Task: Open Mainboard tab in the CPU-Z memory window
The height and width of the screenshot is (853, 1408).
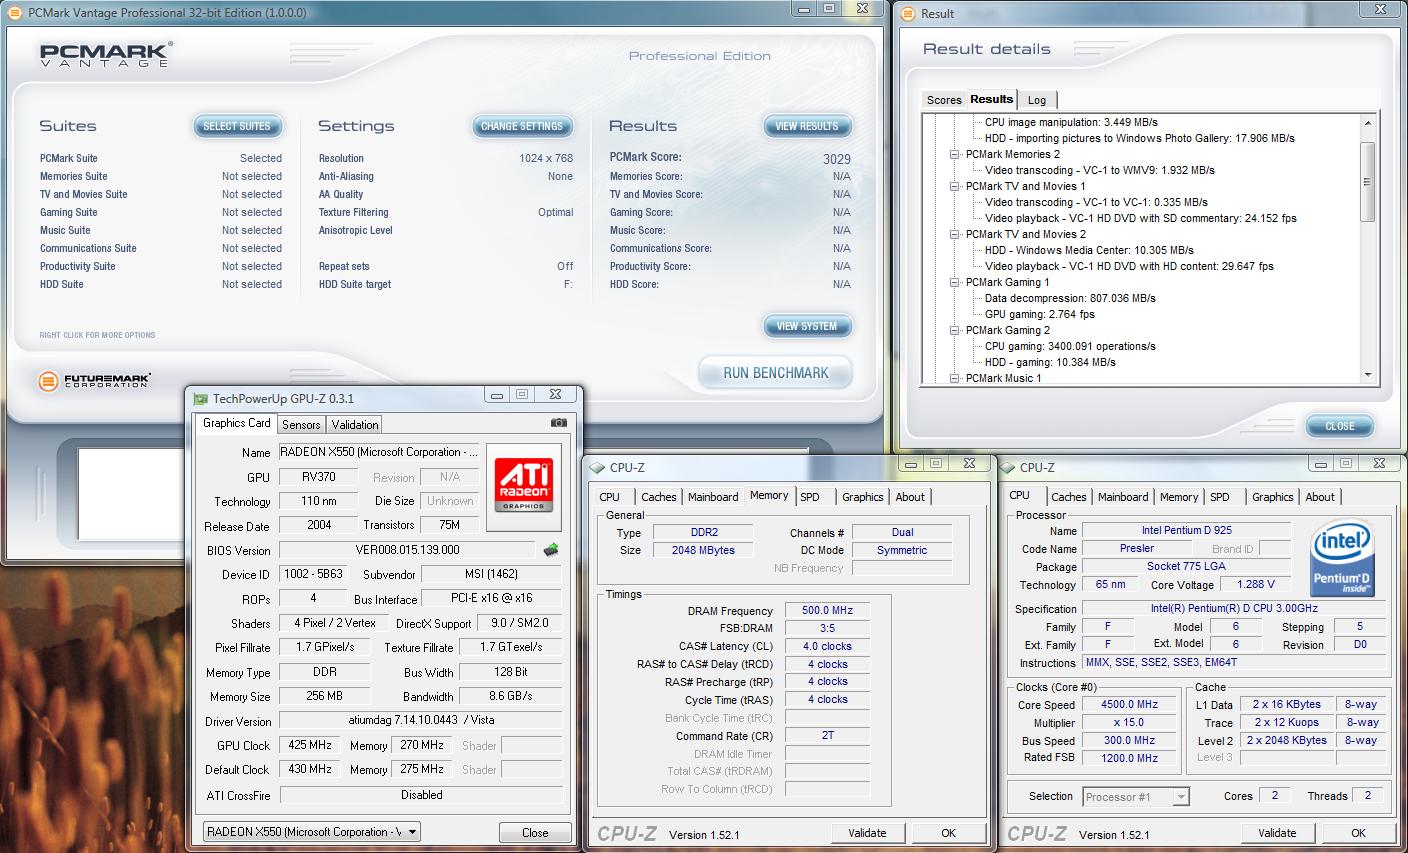Action: coord(713,497)
